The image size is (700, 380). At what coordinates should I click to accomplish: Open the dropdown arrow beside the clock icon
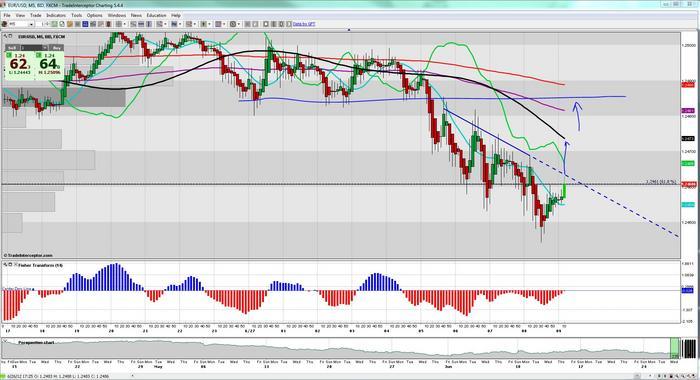239,24
